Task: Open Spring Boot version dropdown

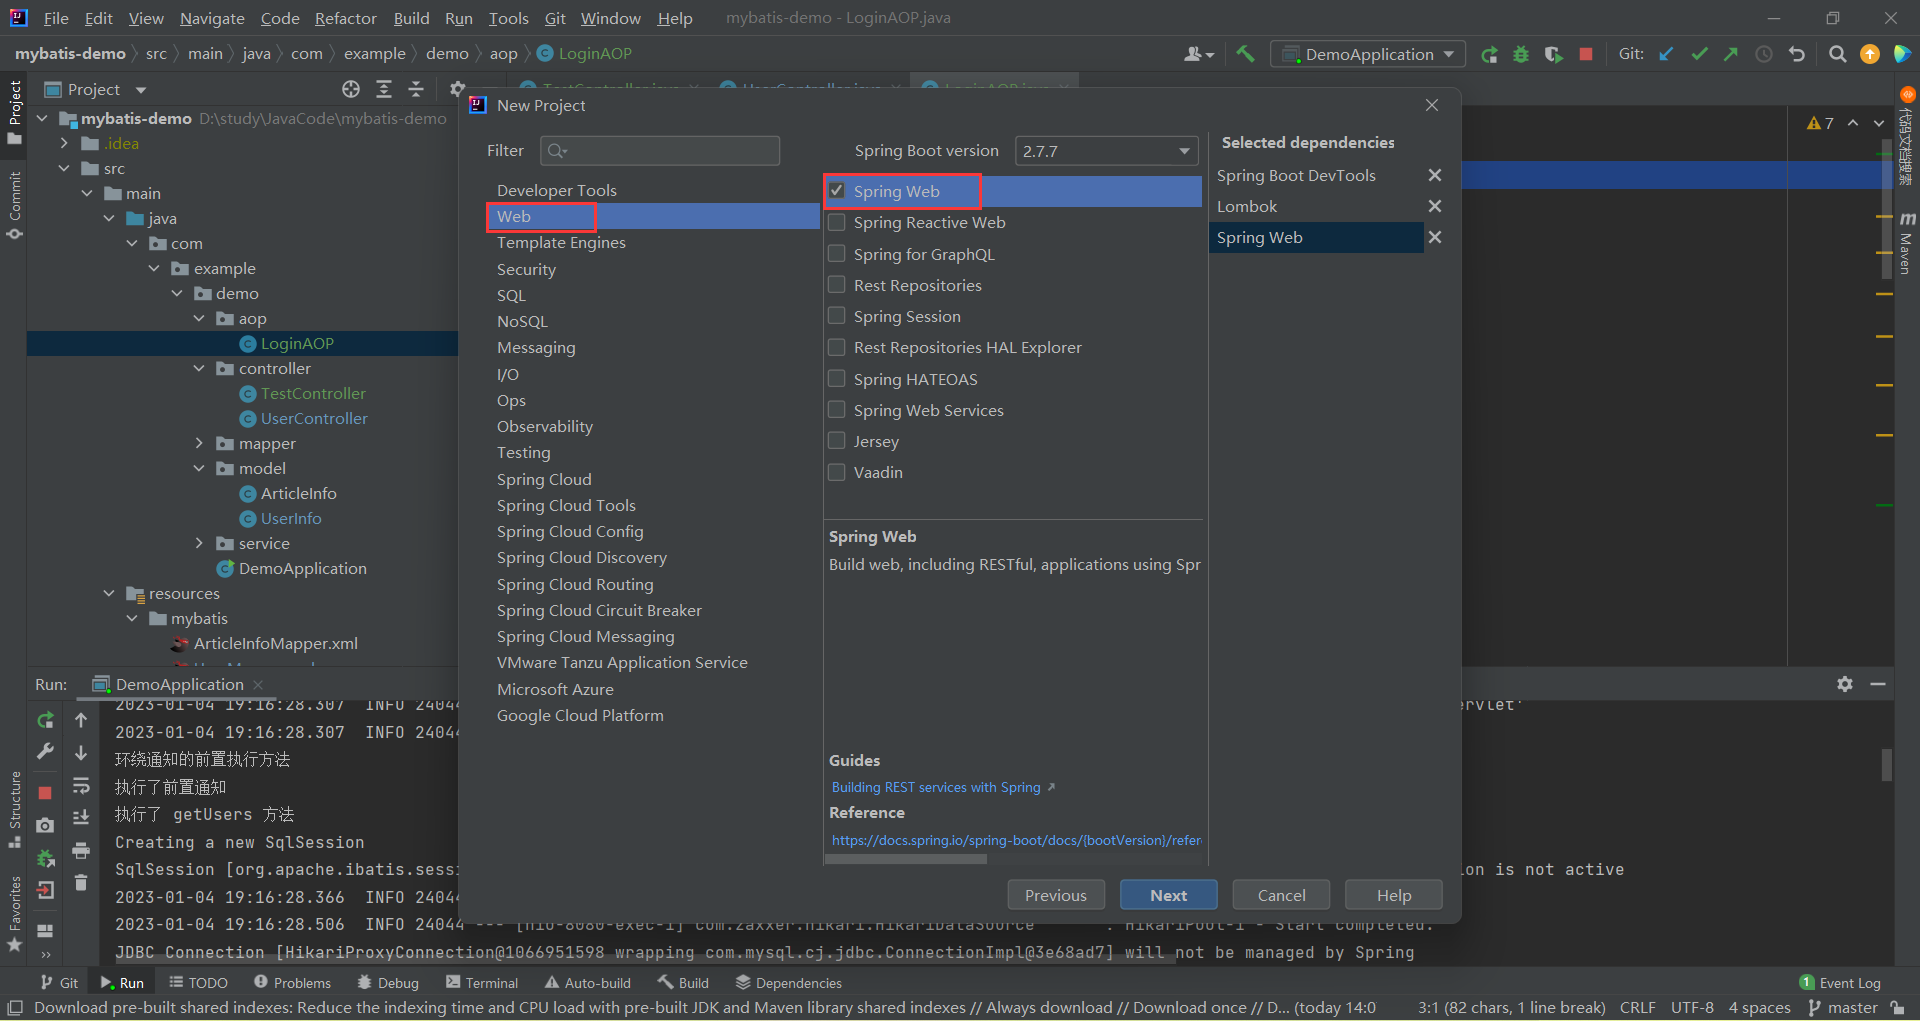Action: click(x=1107, y=151)
